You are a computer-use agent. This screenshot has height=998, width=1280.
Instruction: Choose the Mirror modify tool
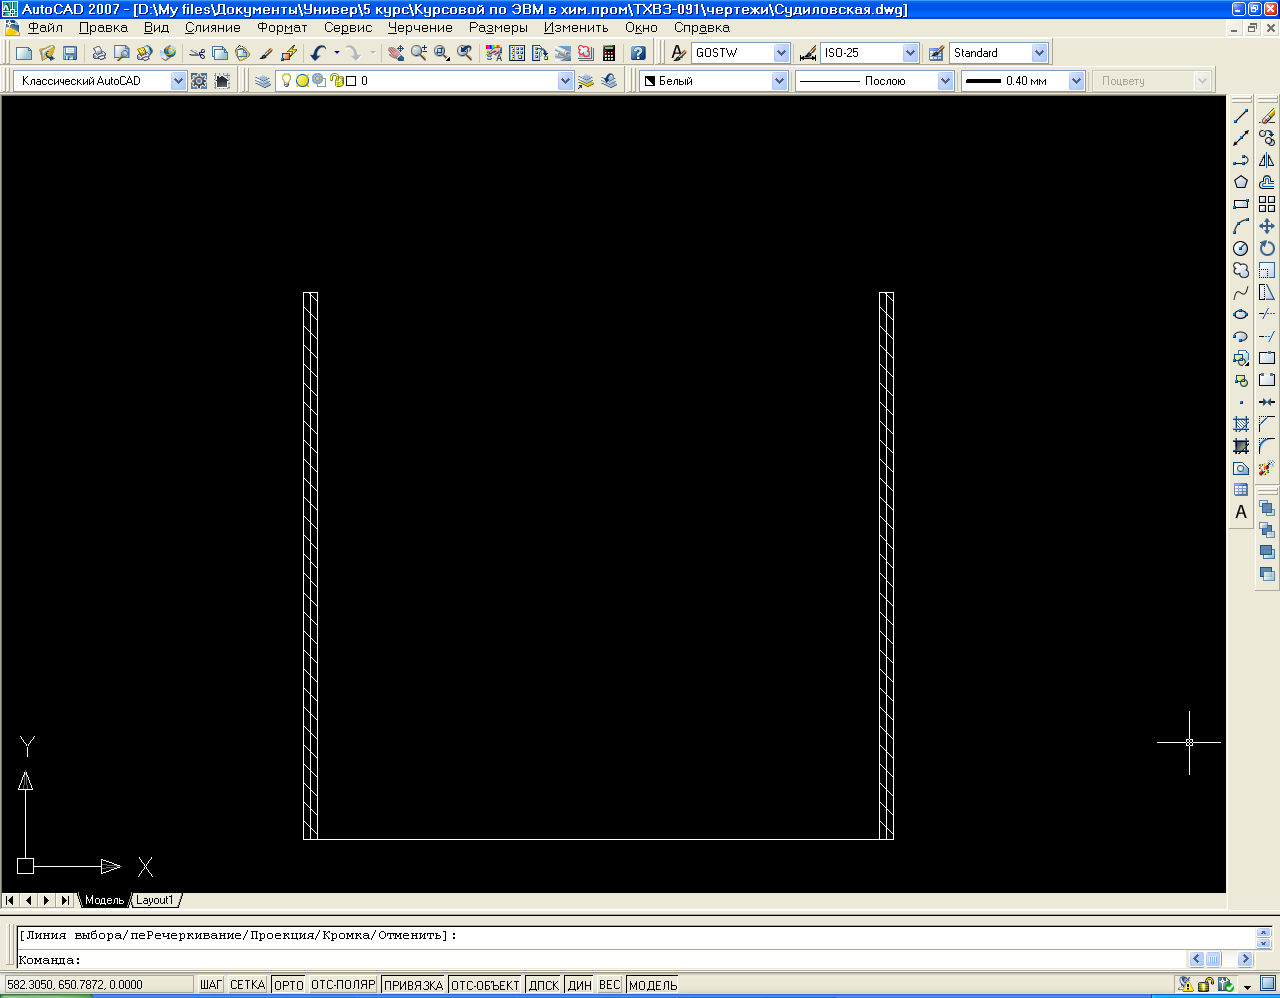(1267, 160)
